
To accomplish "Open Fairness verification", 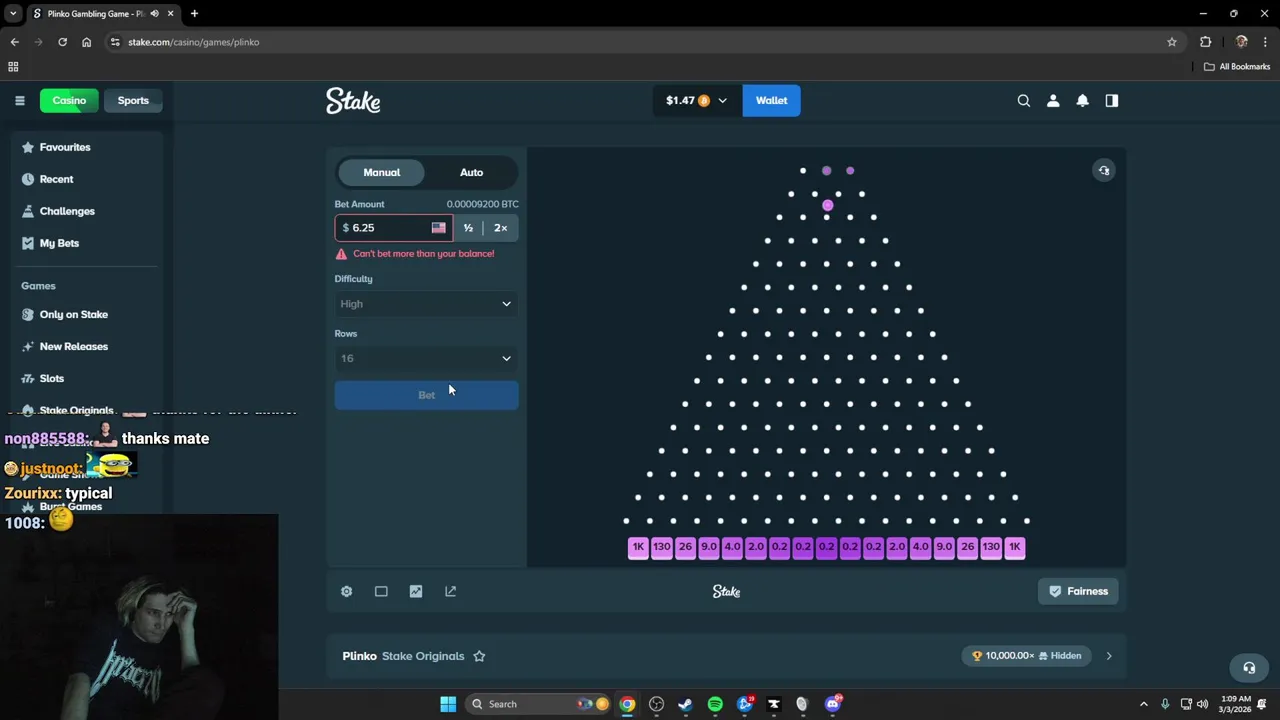I will coord(1078,591).
